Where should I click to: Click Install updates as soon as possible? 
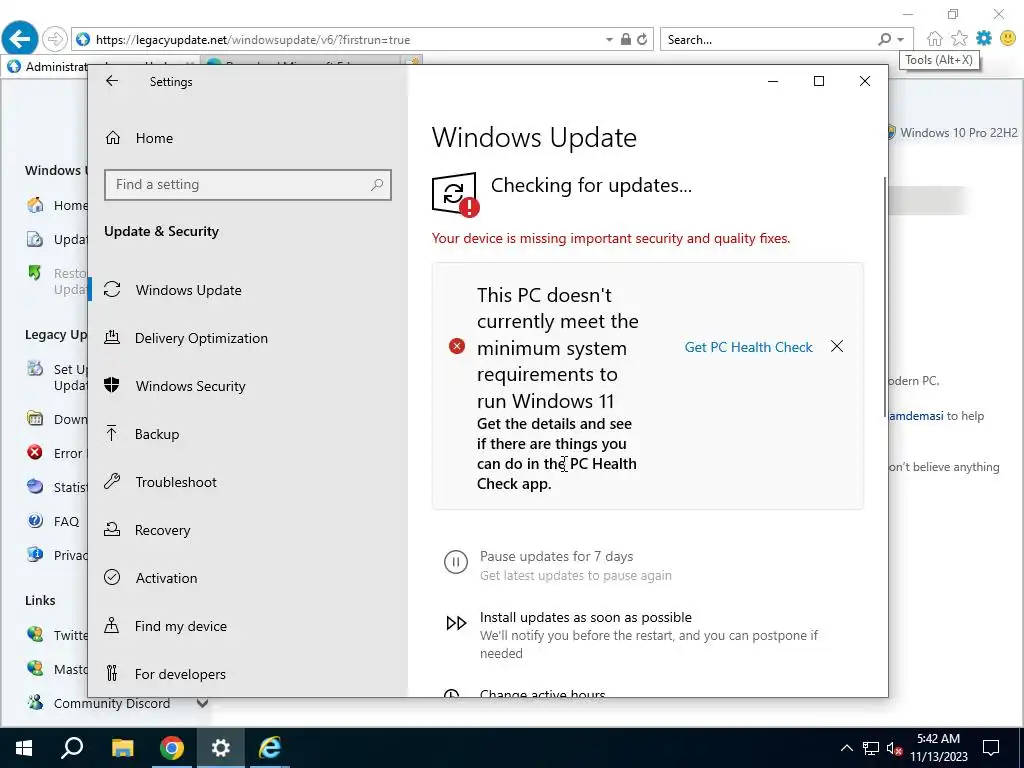point(586,617)
